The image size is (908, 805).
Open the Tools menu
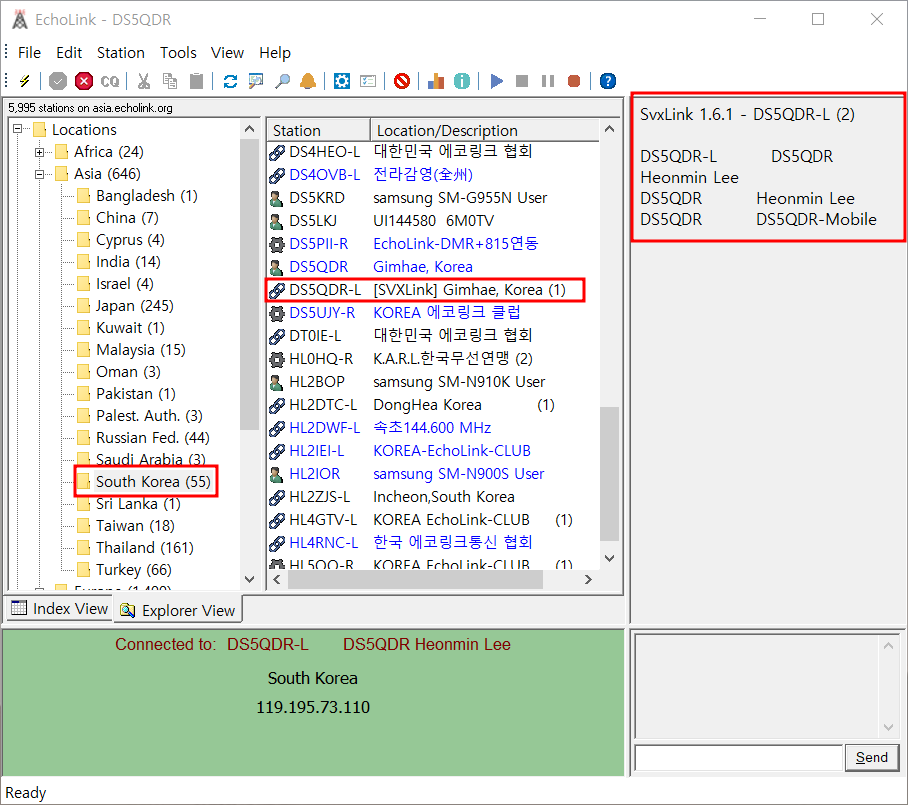(x=178, y=53)
